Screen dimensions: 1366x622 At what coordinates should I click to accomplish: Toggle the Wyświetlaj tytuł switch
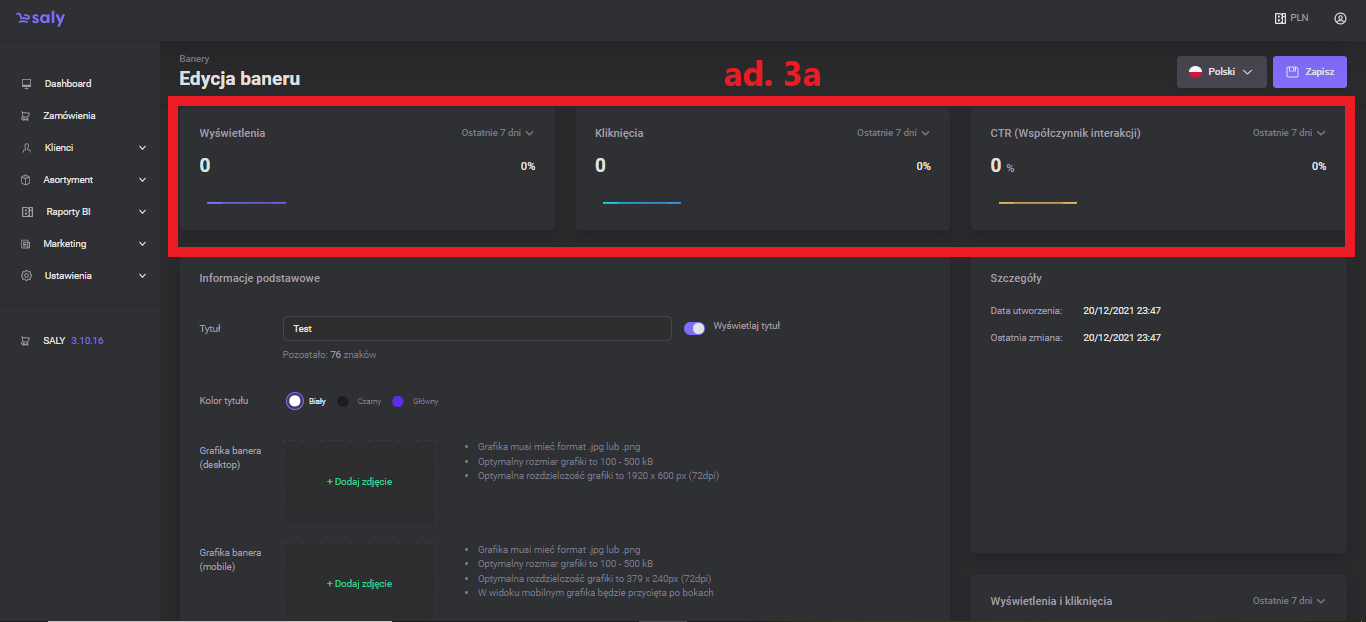click(694, 328)
